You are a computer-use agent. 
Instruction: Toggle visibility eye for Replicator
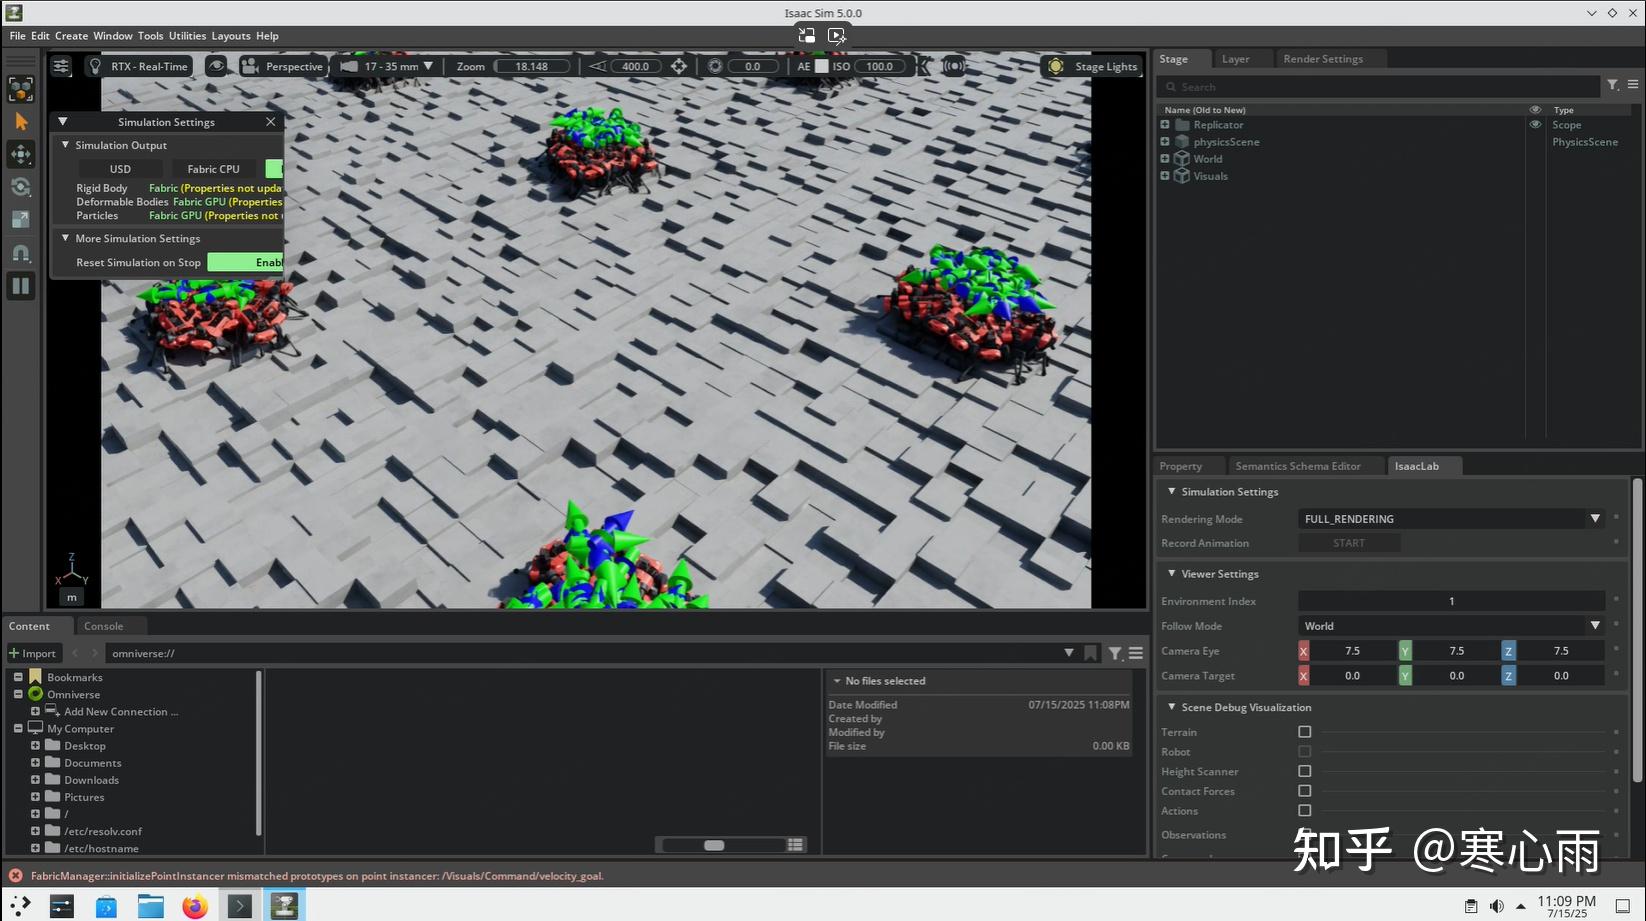click(x=1535, y=125)
